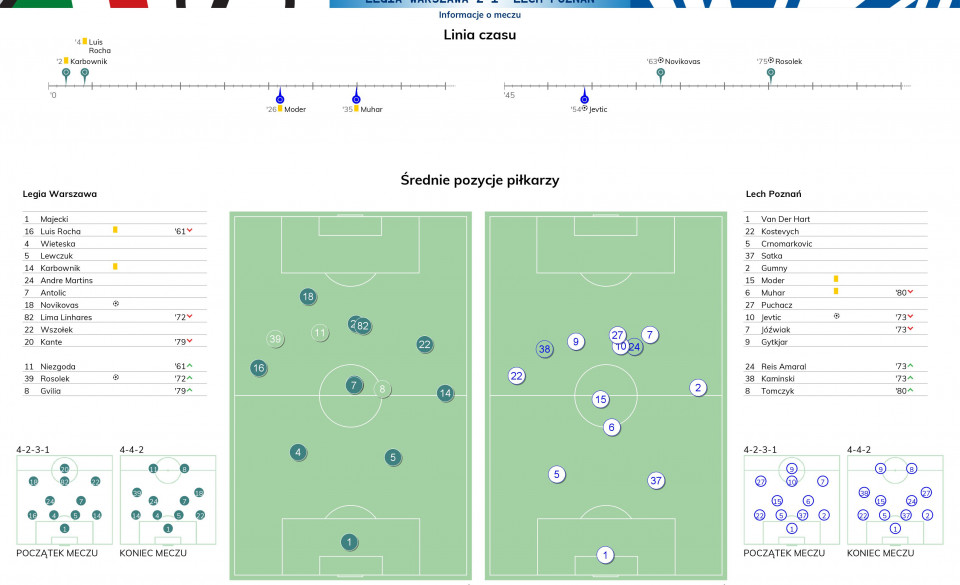
Task: Open the Informacje o meczu link
Action: coord(479,15)
